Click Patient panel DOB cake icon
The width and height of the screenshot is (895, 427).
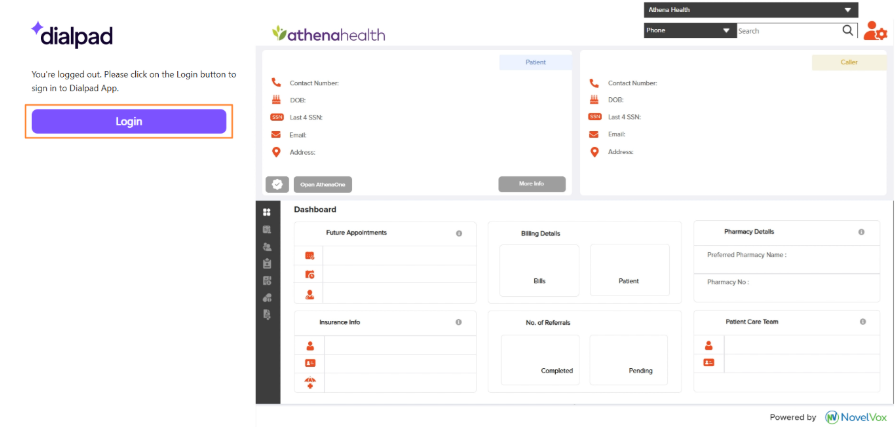[x=276, y=100]
